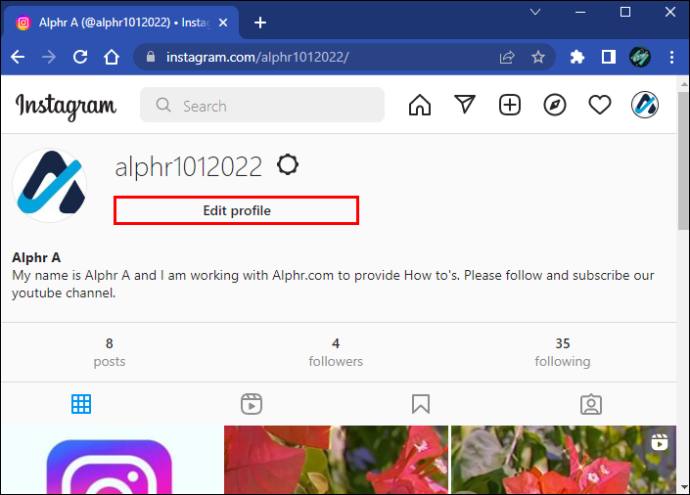
Task: Select the Alphr A Instagram browser tab
Action: coord(121,22)
